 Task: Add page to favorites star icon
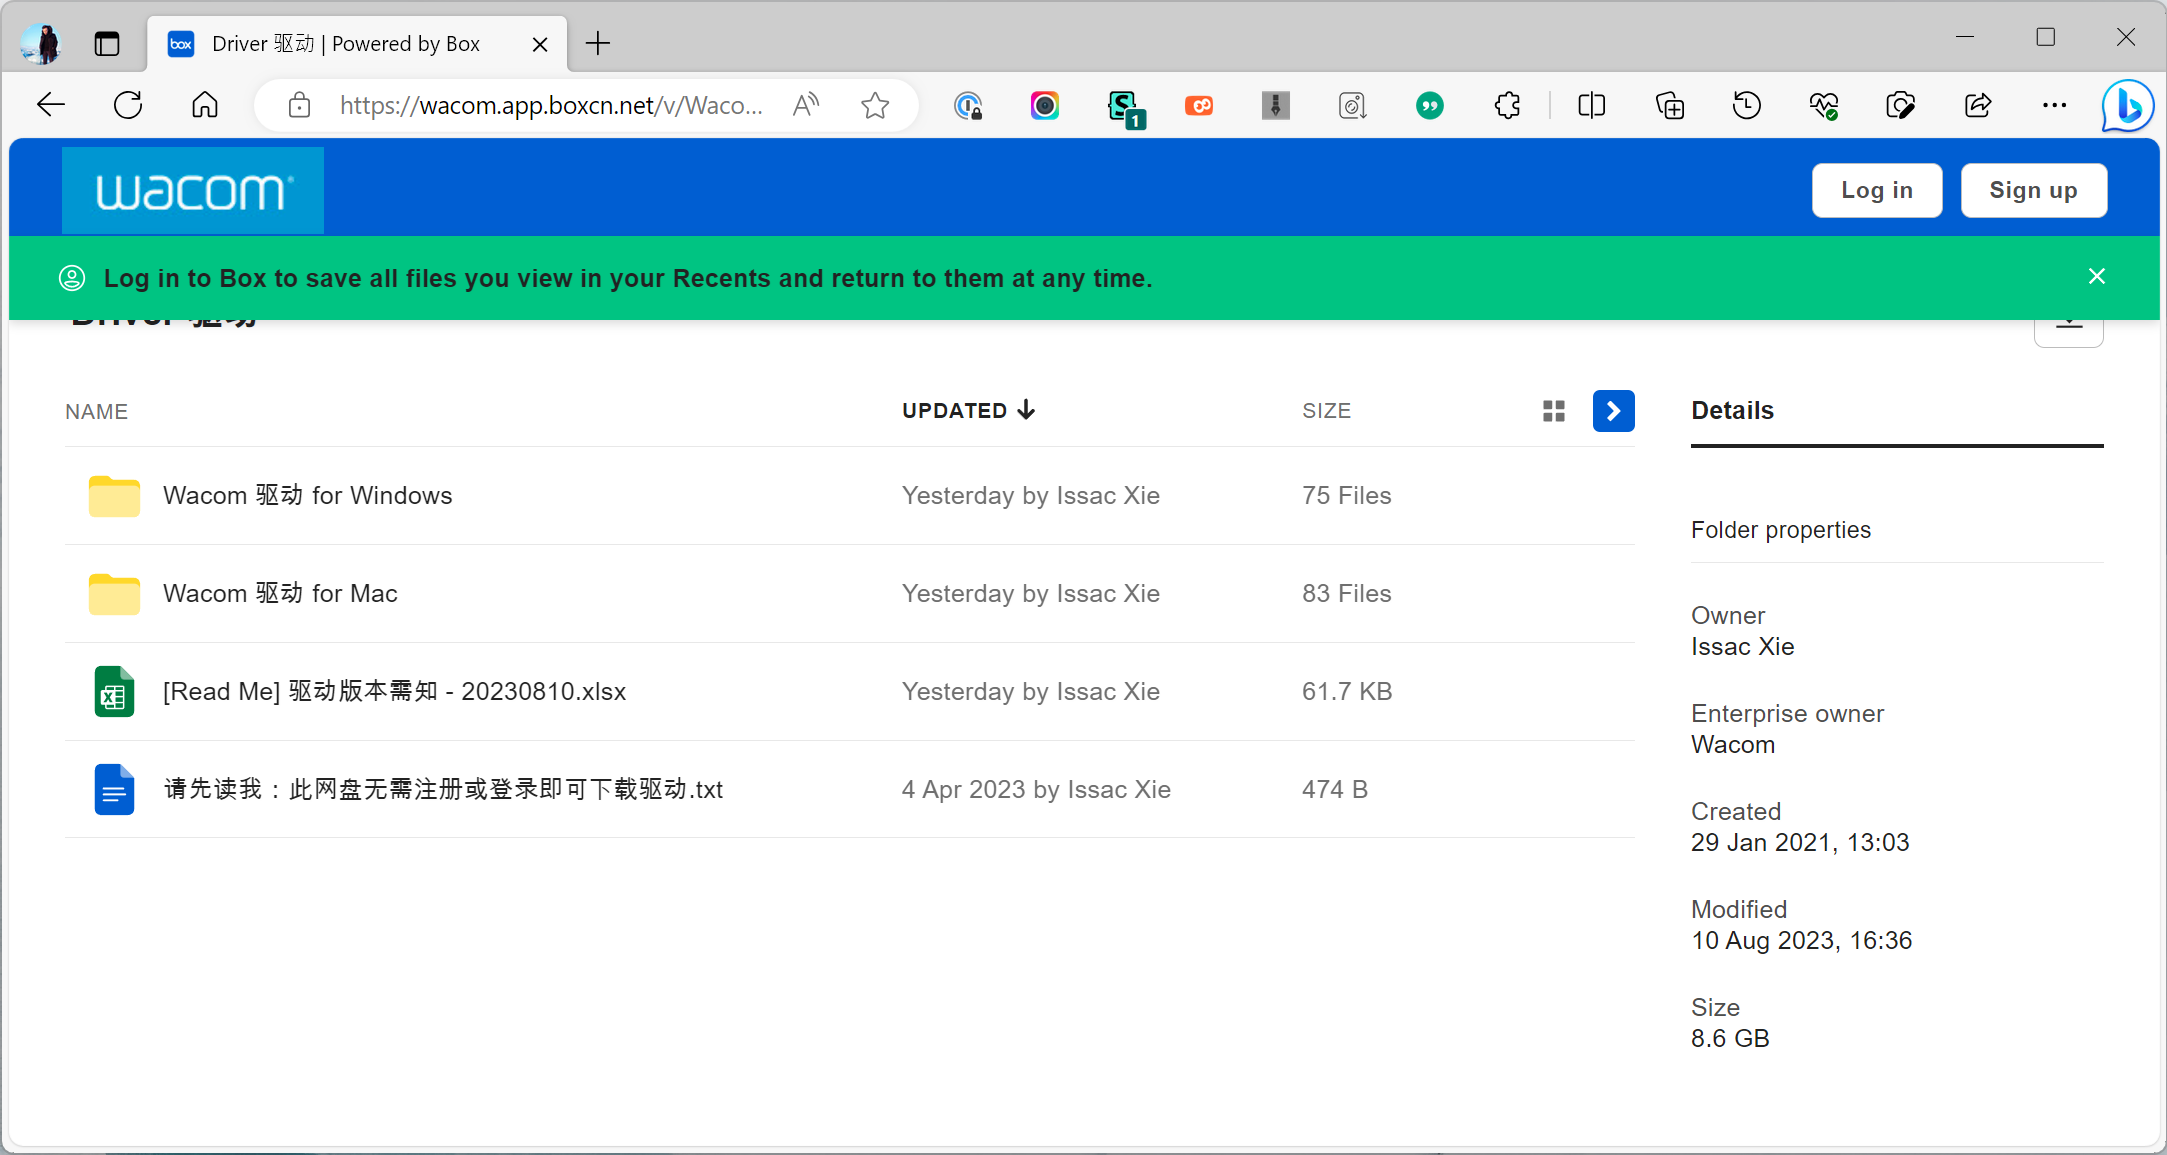coord(875,105)
